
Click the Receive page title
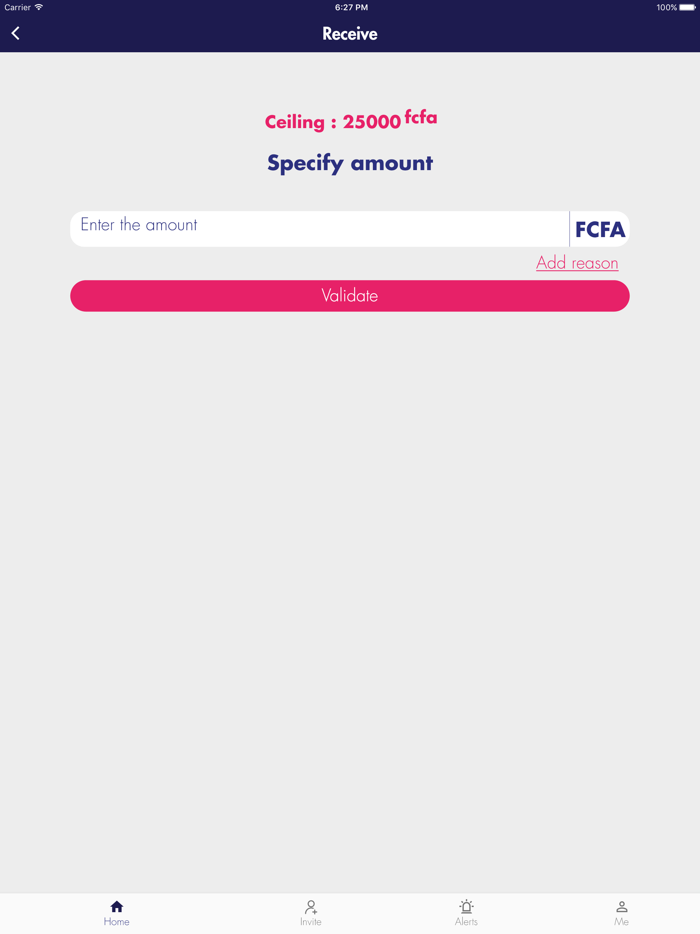click(x=350, y=34)
